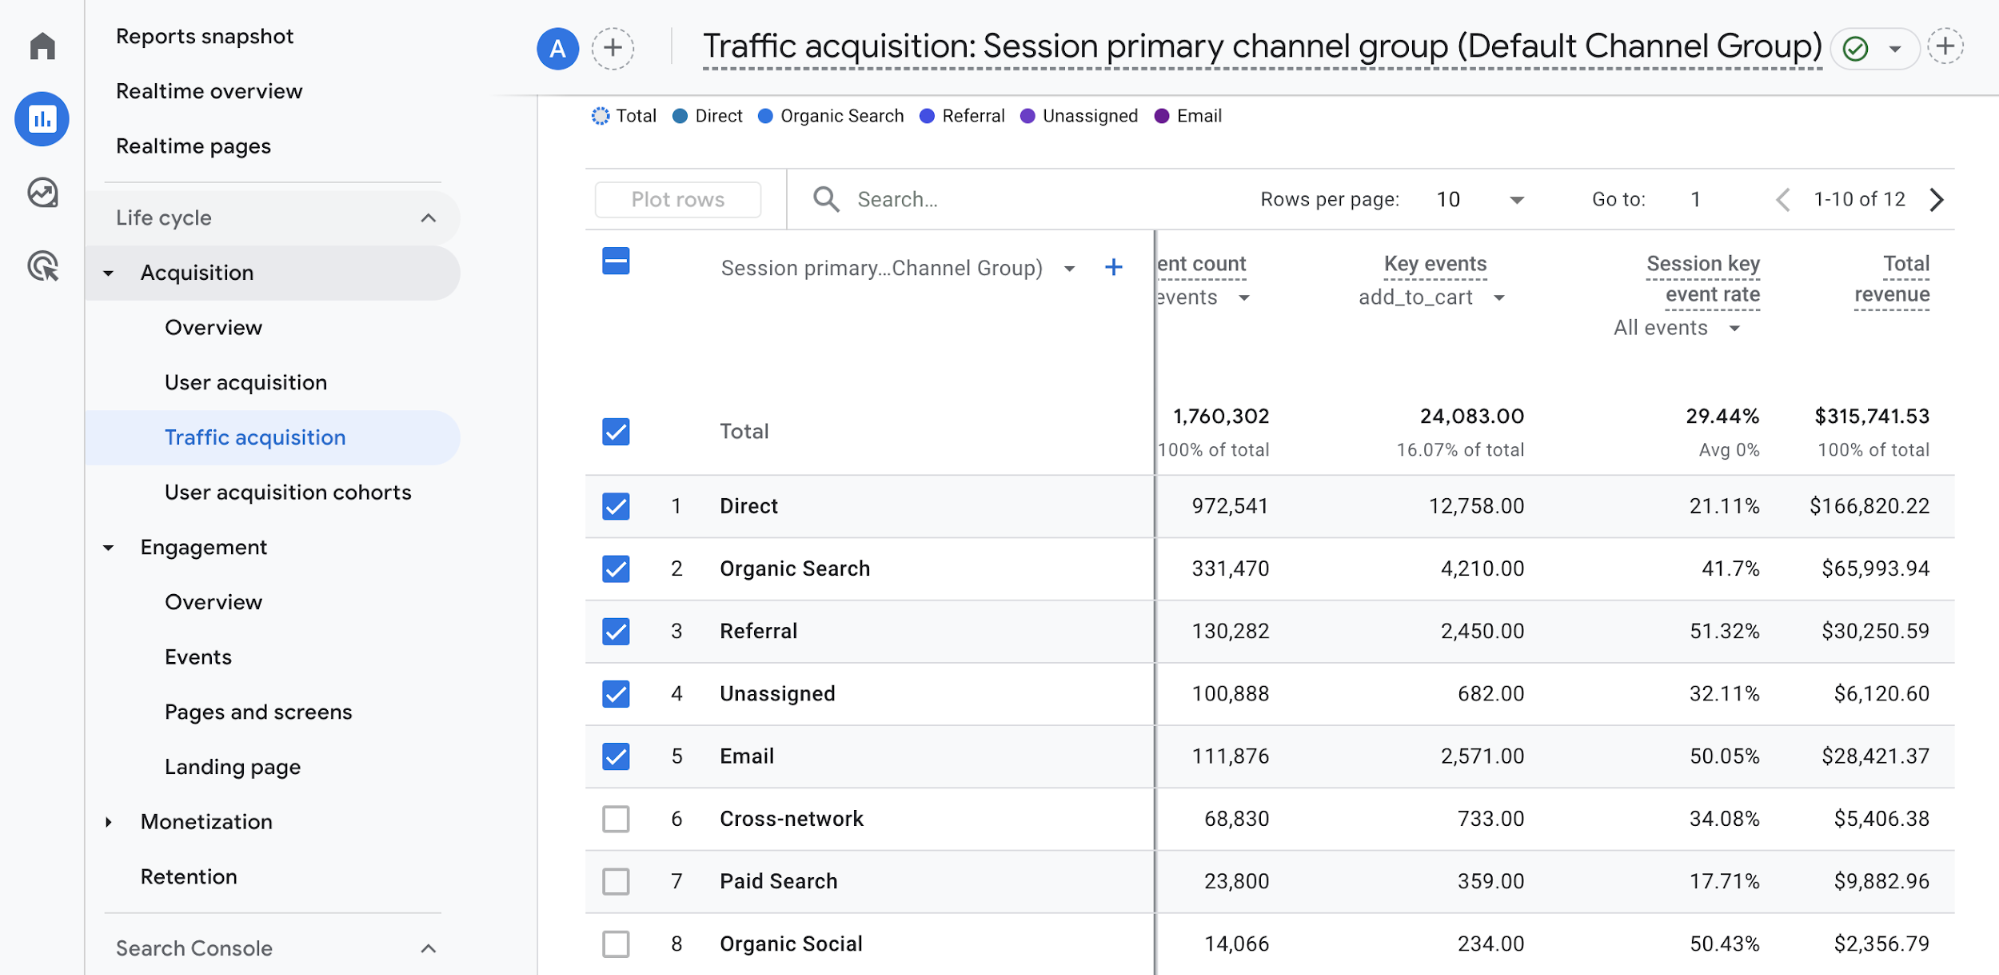The height and width of the screenshot is (975, 1999).
Task: Open User acquisition cohorts report
Action: [288, 492]
